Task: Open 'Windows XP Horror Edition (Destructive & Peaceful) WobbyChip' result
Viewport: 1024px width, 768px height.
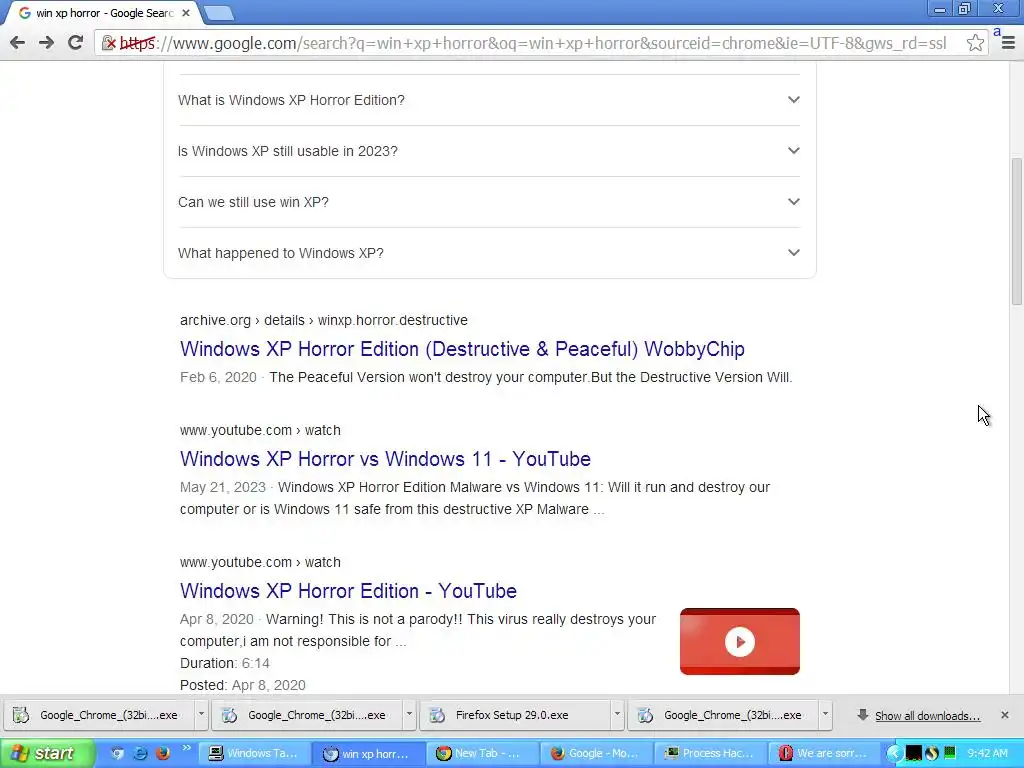Action: [462, 349]
